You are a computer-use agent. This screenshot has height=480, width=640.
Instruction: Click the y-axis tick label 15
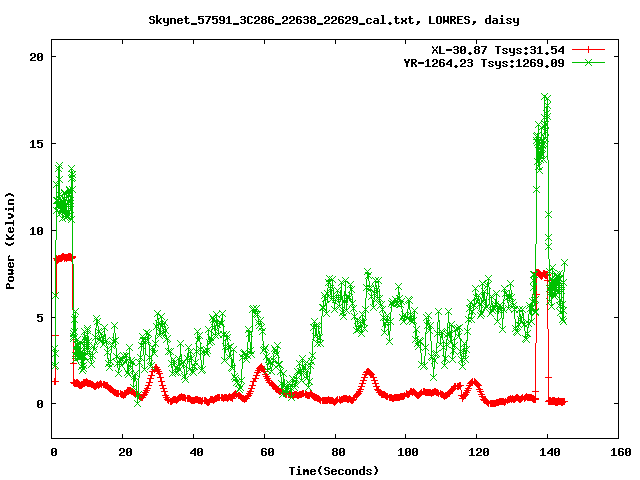[x=36, y=144]
